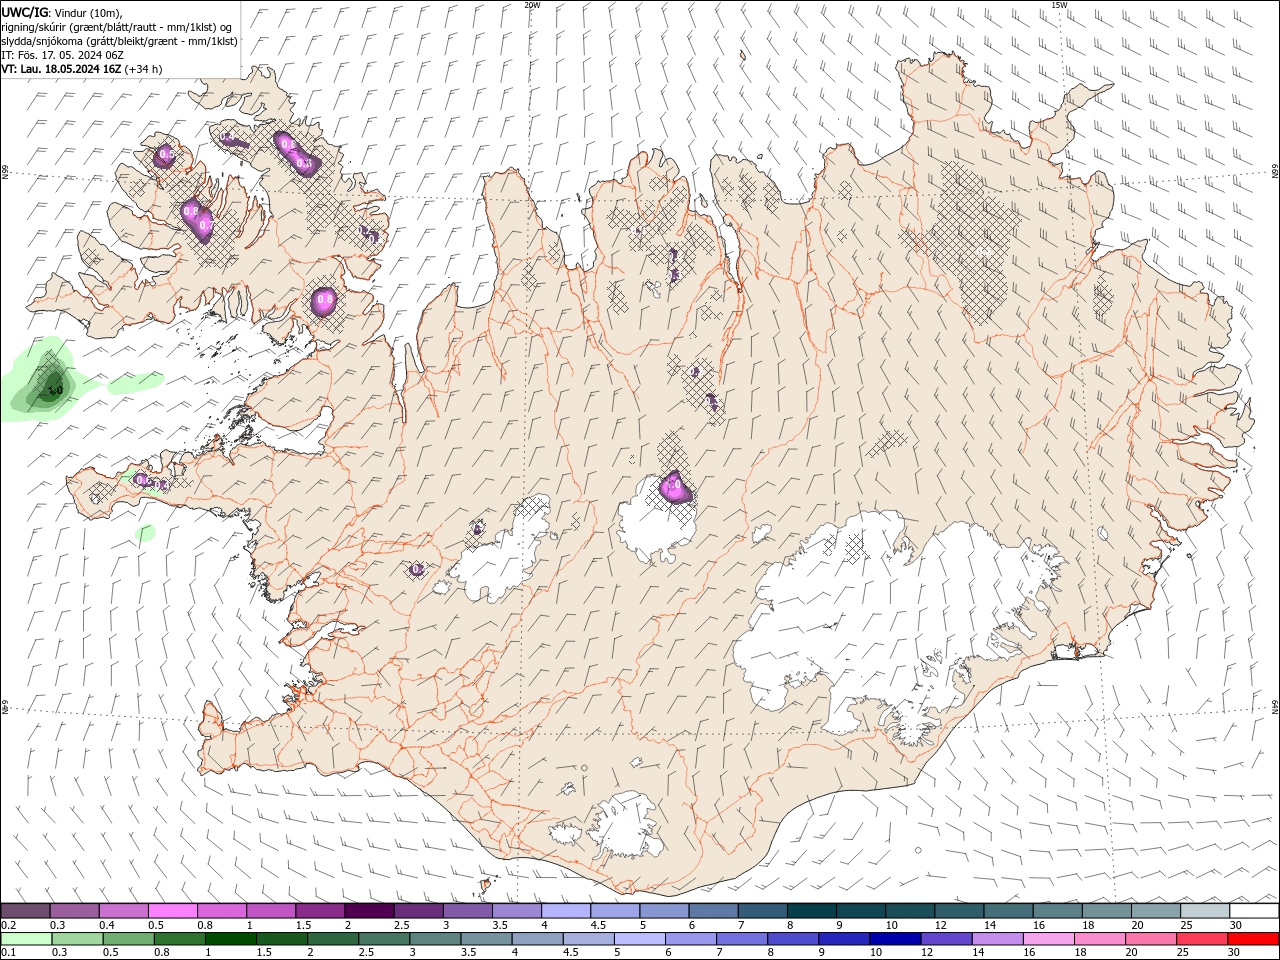Pick the royal blue swatch starting at 8, lower scale

[793, 939]
